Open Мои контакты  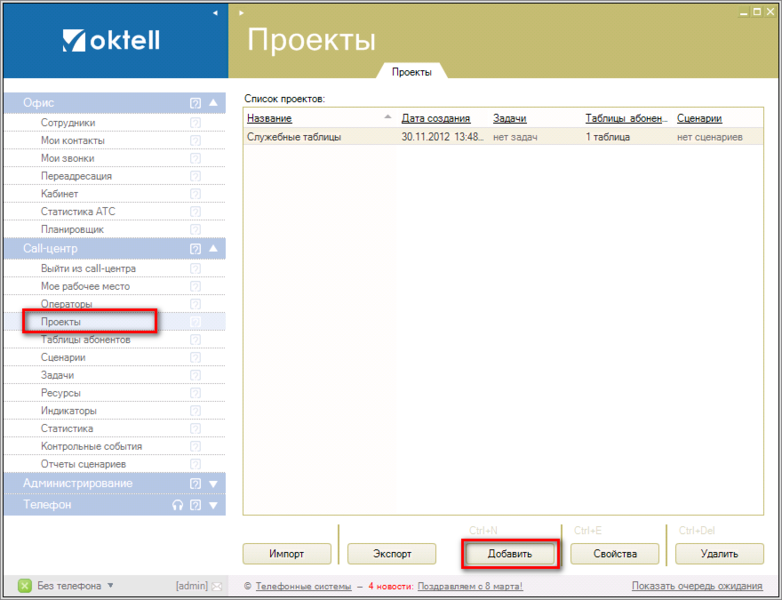[73, 141]
